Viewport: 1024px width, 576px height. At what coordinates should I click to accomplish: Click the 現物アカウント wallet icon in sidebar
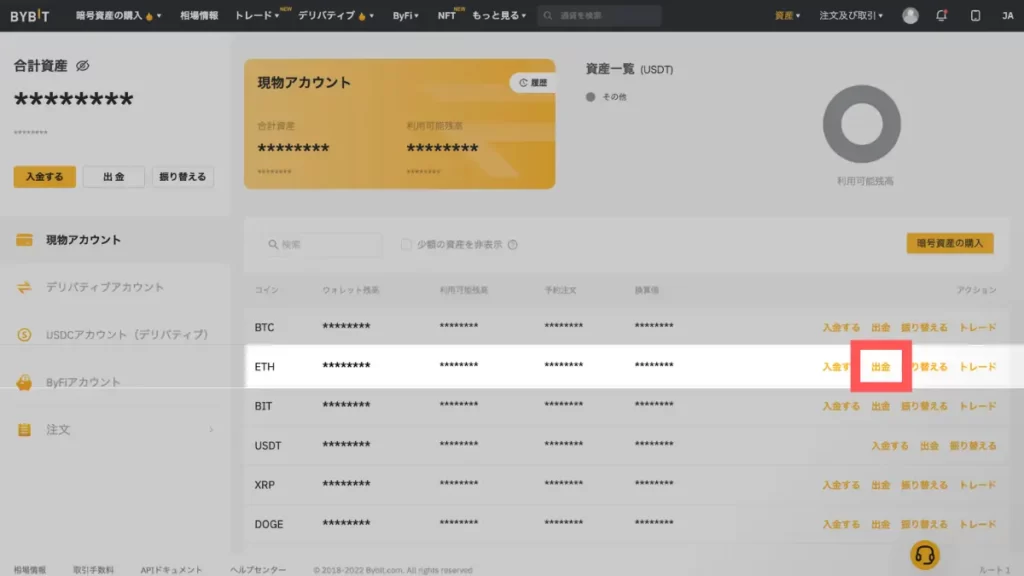[24, 240]
